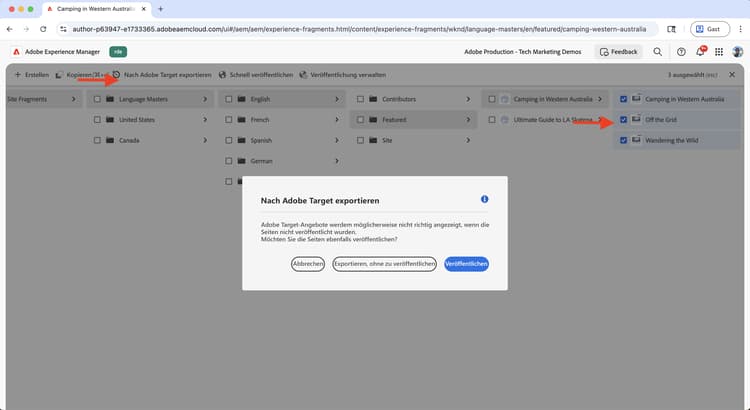Toggle the Contributors checkbox
Image resolution: width=750 pixels, height=410 pixels.
360,99
